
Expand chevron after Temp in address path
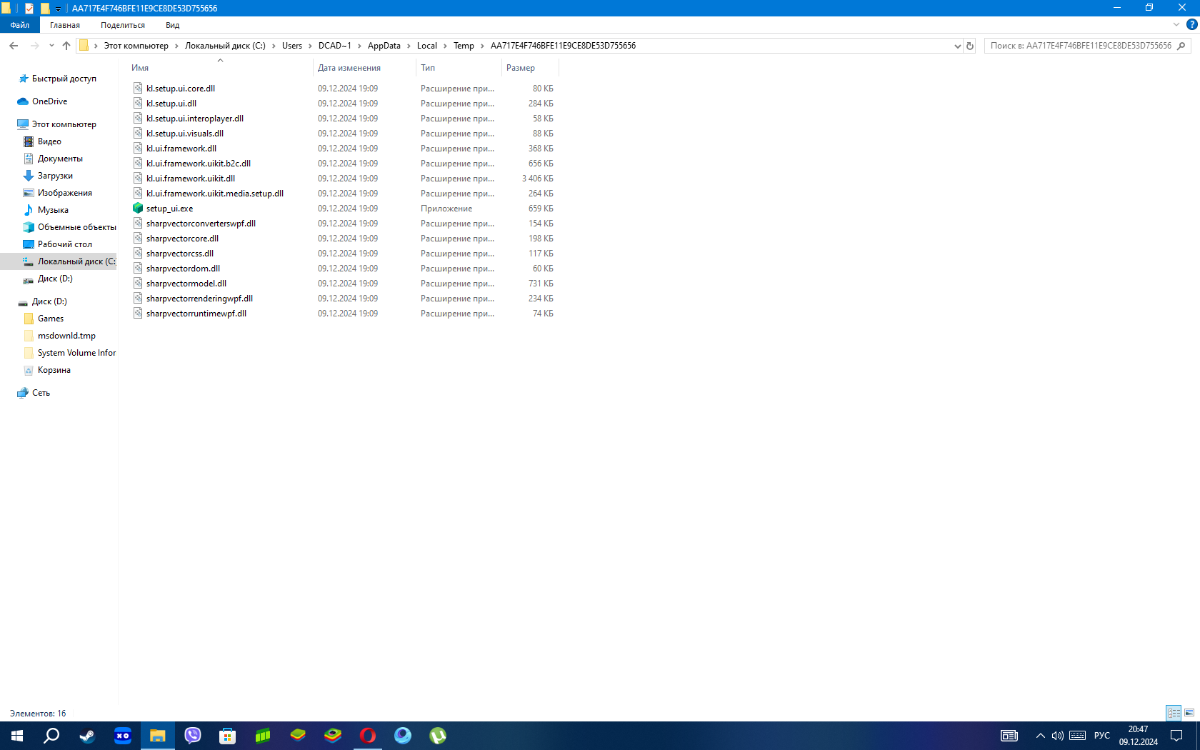tap(482, 45)
